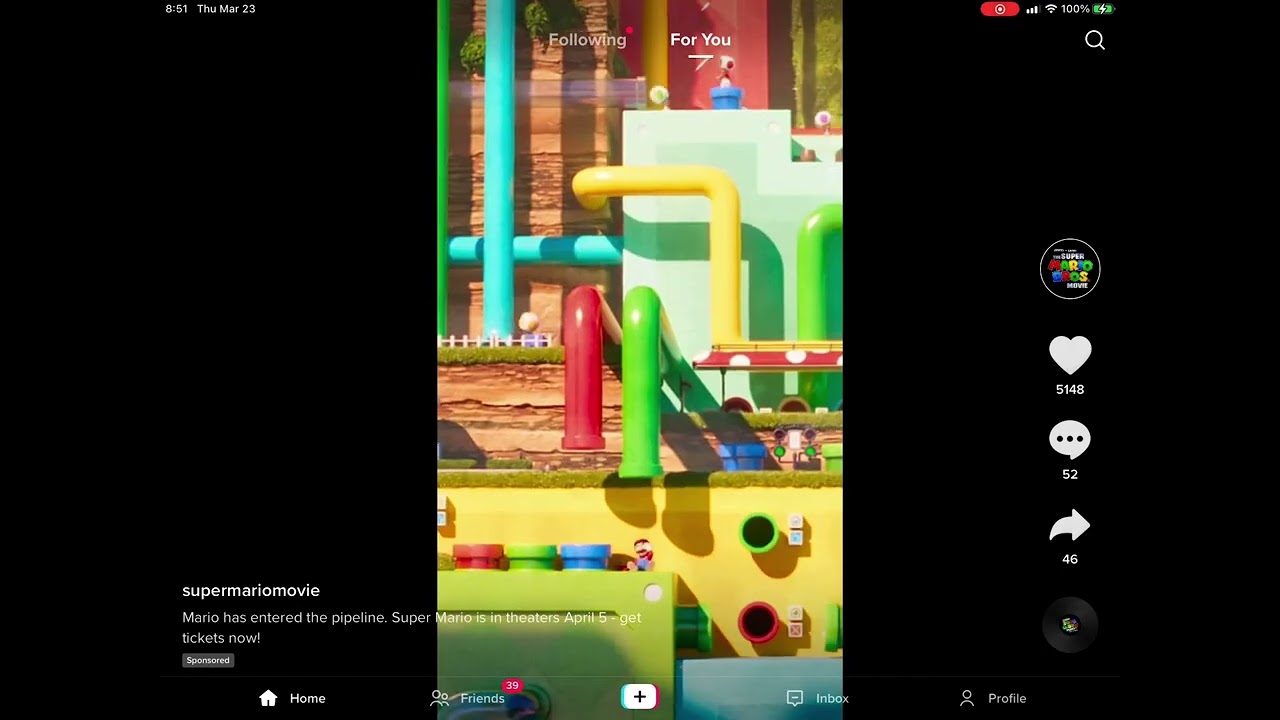Select the For You tab
Screen dimensions: 1280x720
(700, 40)
